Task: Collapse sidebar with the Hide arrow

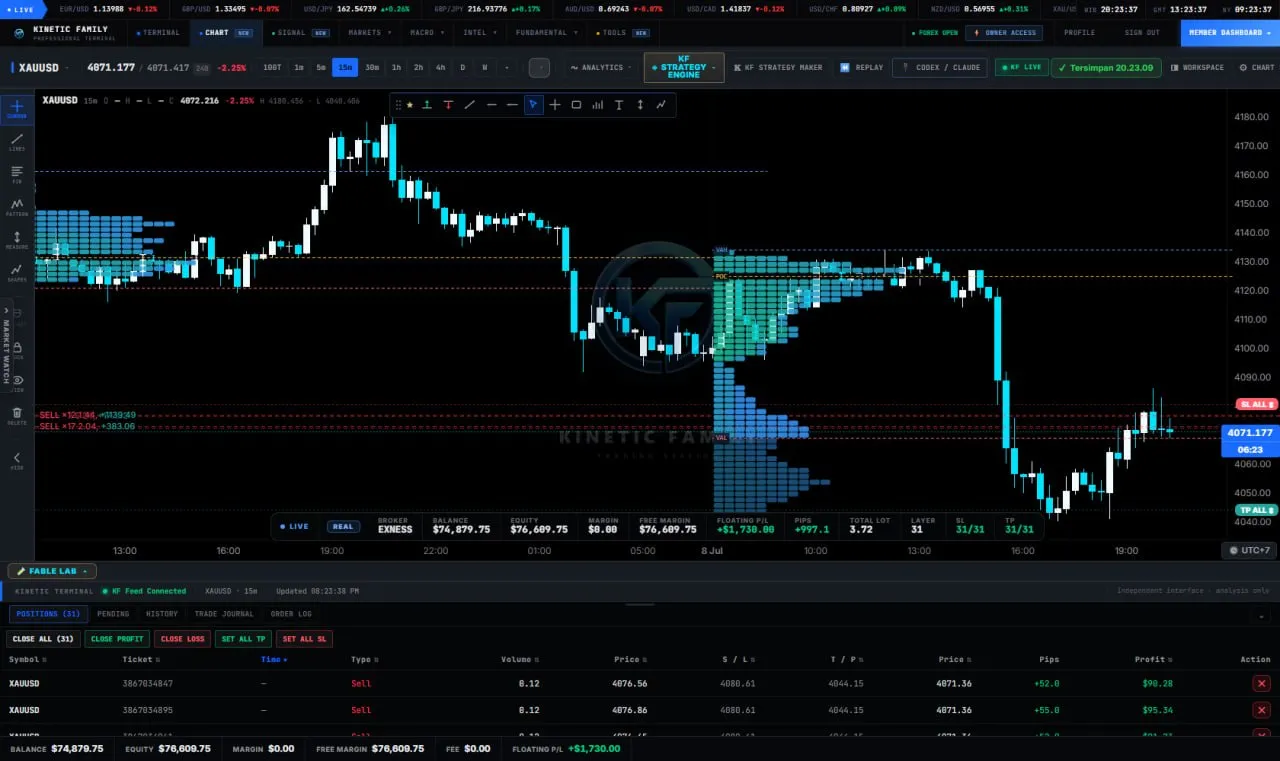Action: coord(17,460)
